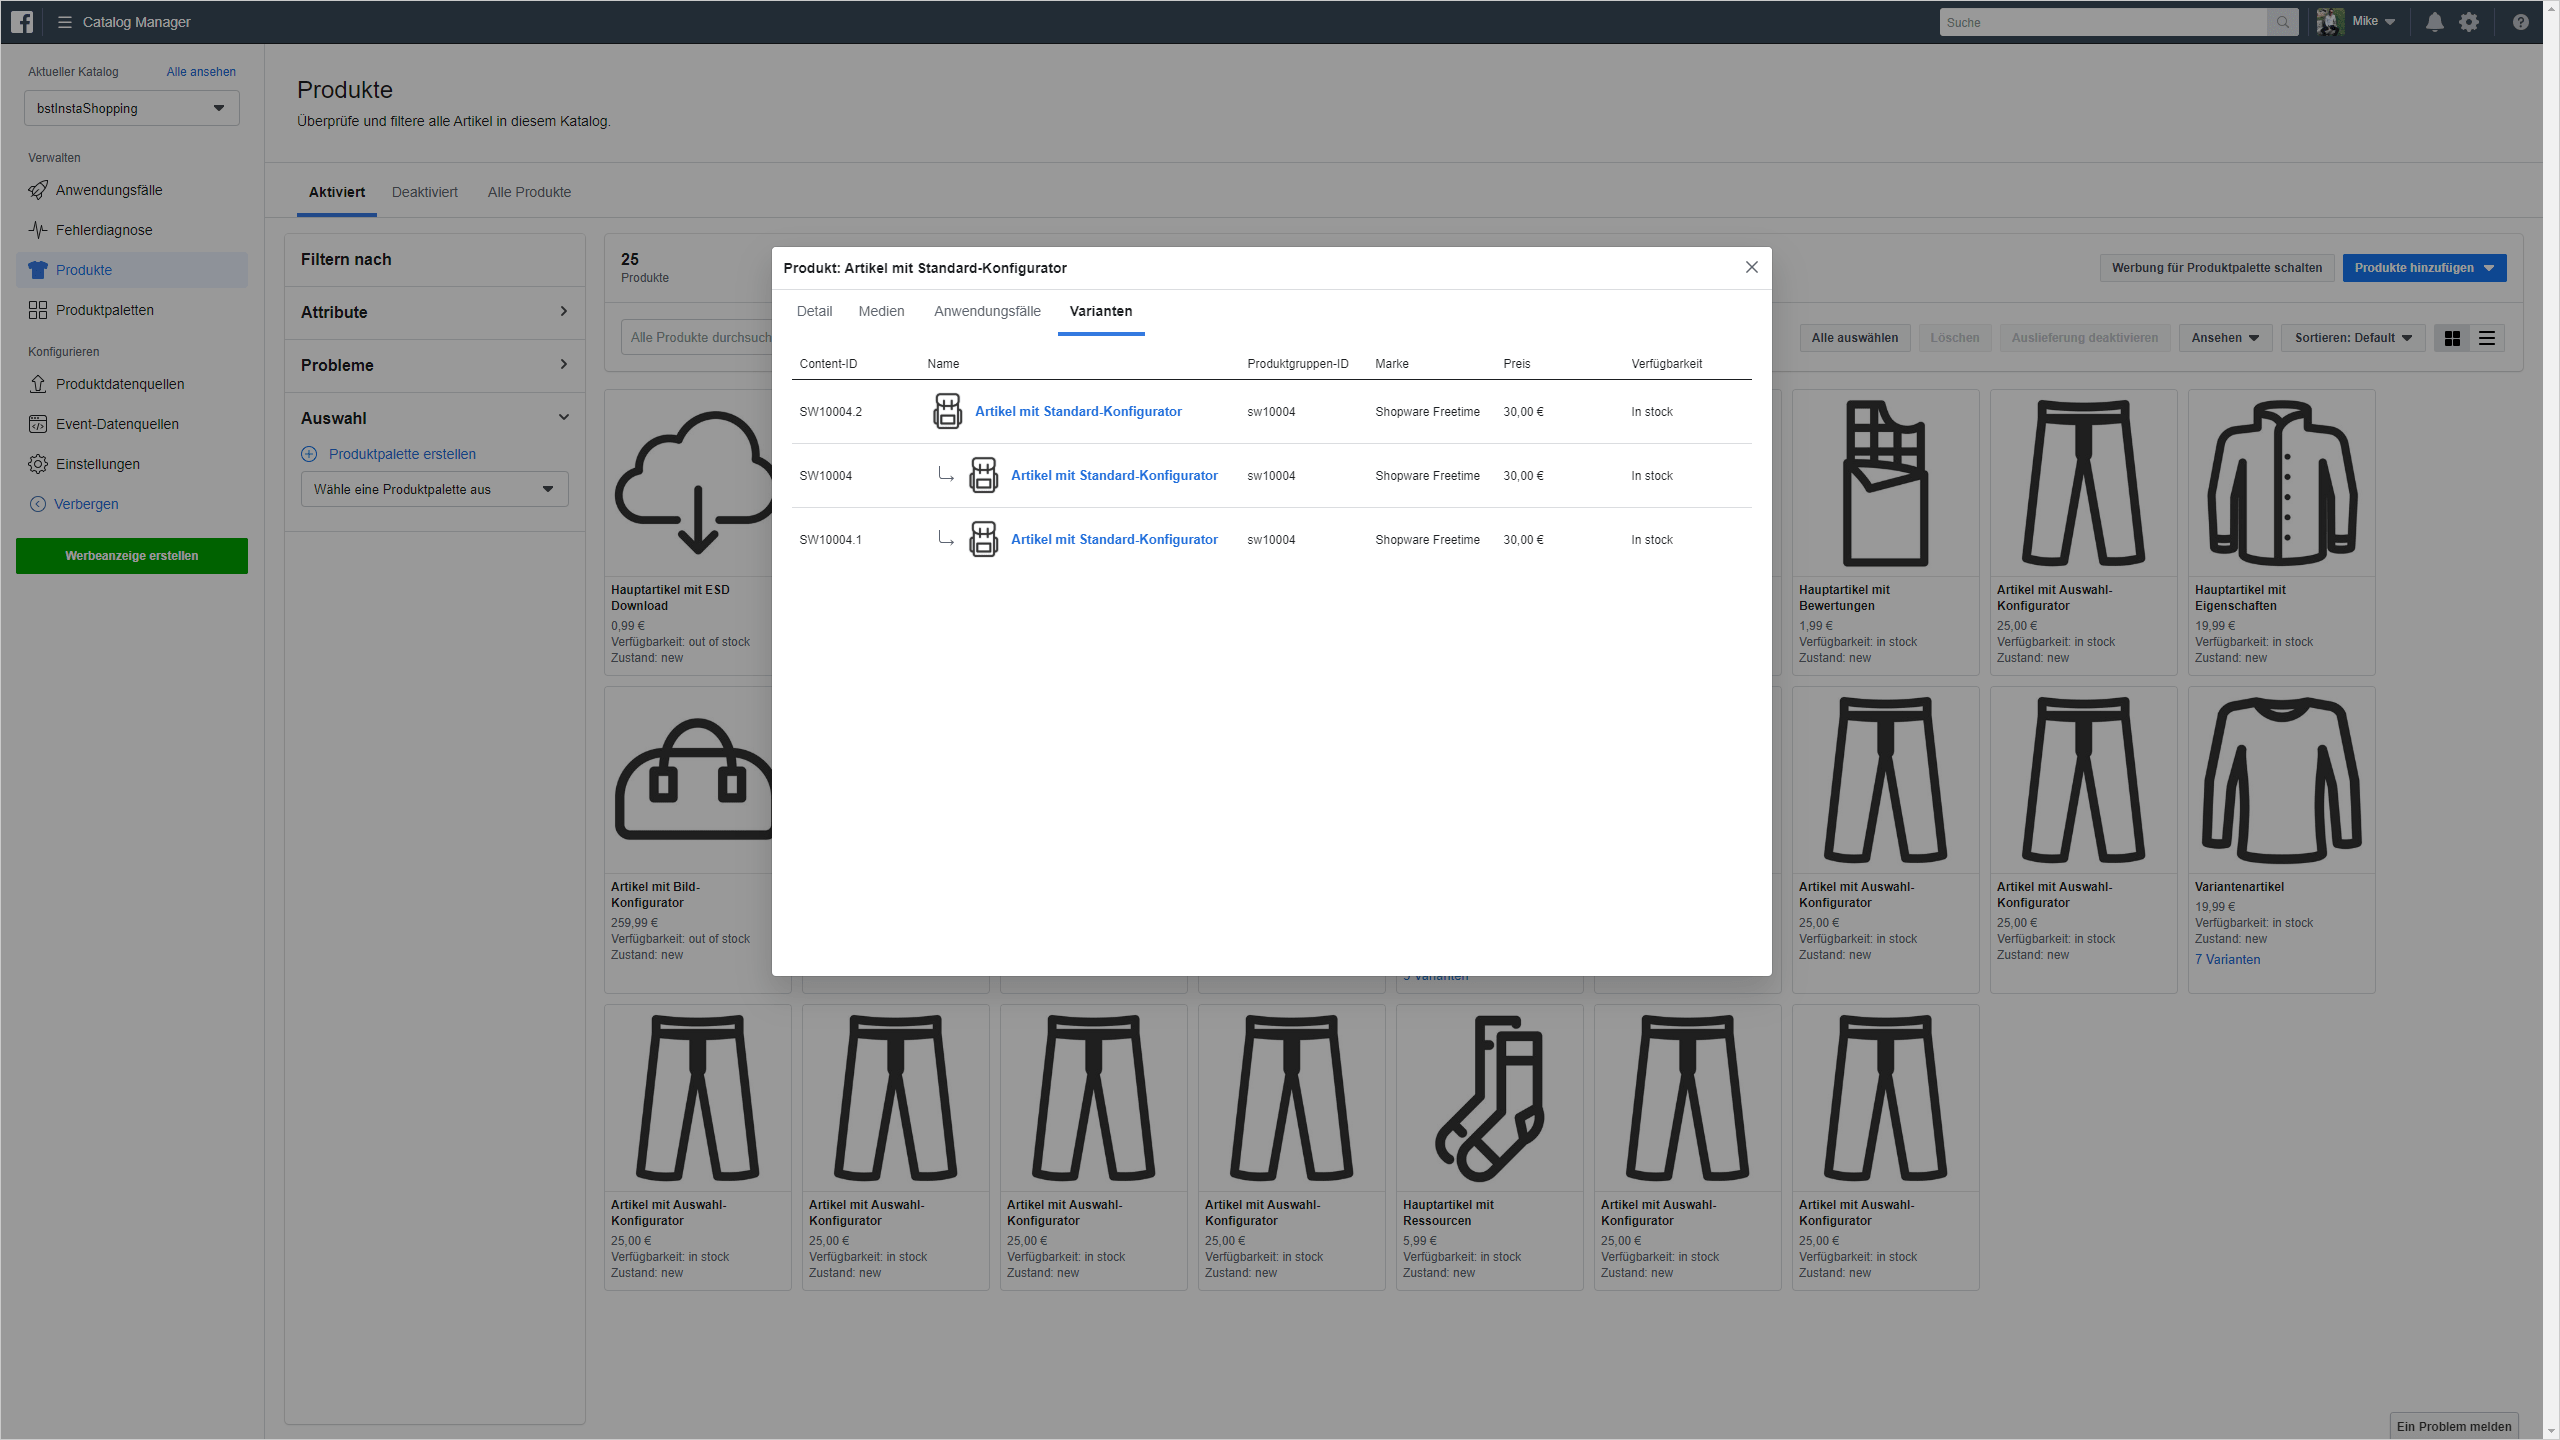Switch to list view layout
Image resolution: width=2560 pixels, height=1440 pixels.
[x=2487, y=338]
